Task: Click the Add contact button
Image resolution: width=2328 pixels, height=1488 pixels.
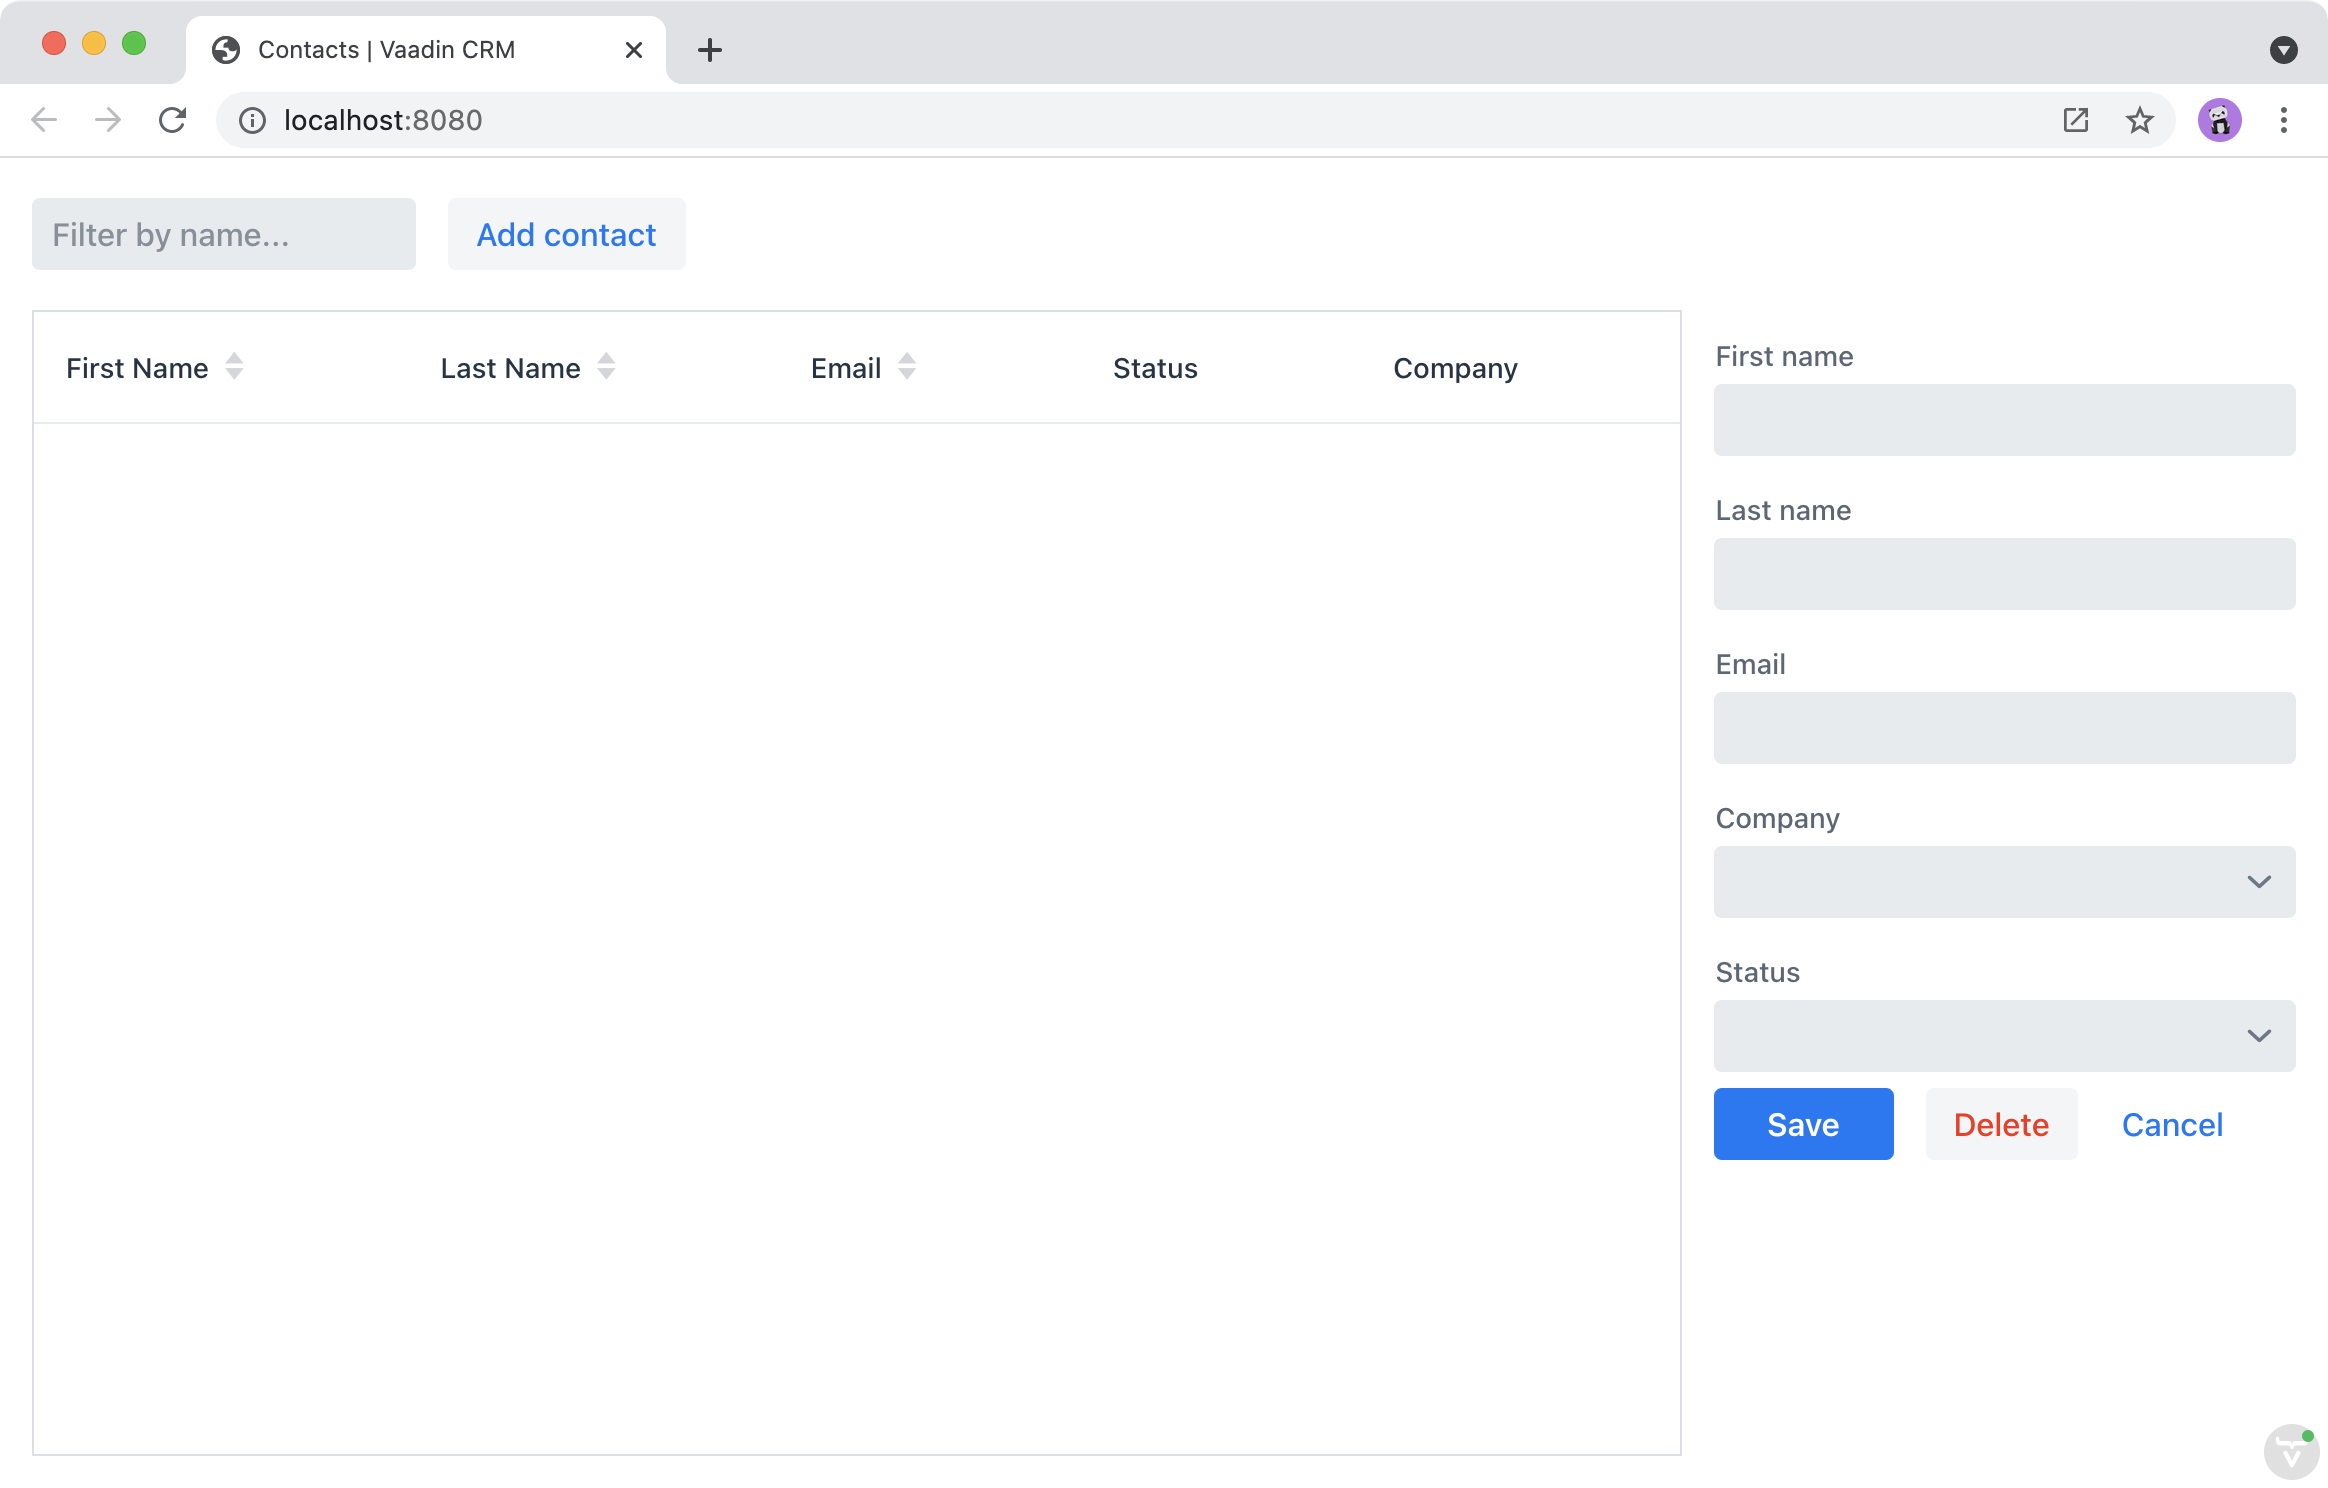Action: (566, 234)
